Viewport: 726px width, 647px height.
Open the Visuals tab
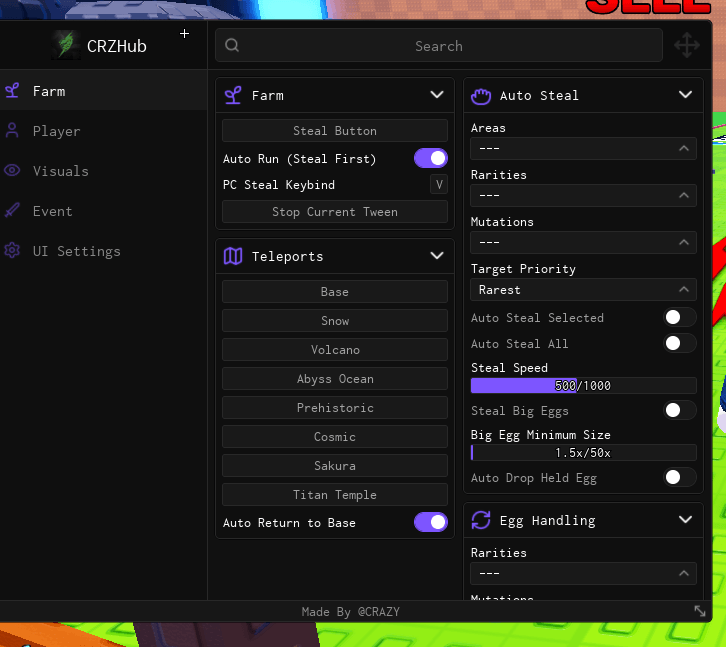(104, 171)
